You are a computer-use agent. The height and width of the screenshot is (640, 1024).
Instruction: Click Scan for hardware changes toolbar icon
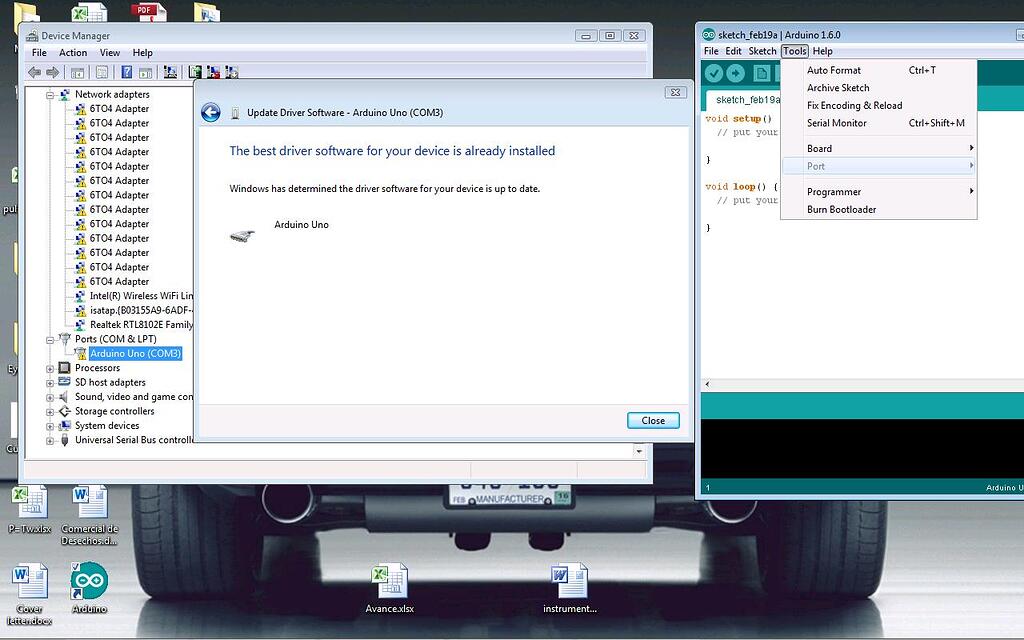point(170,72)
